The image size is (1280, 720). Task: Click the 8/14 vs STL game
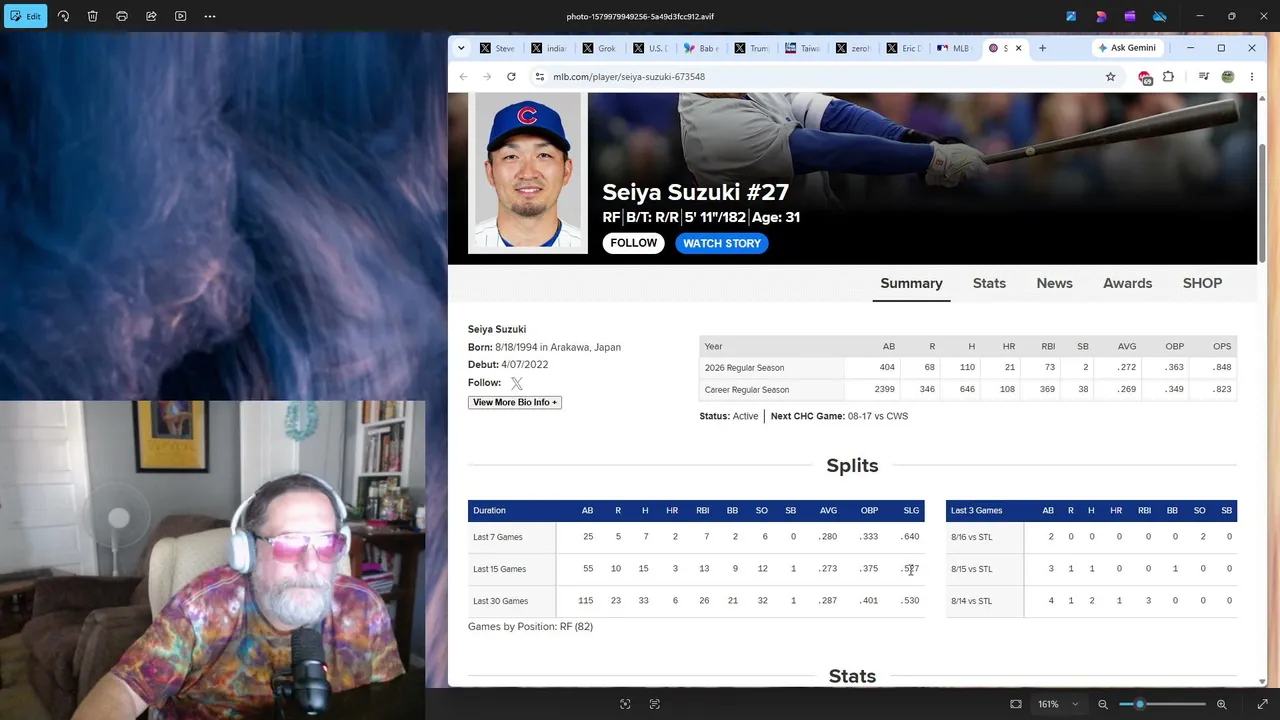[x=971, y=601]
